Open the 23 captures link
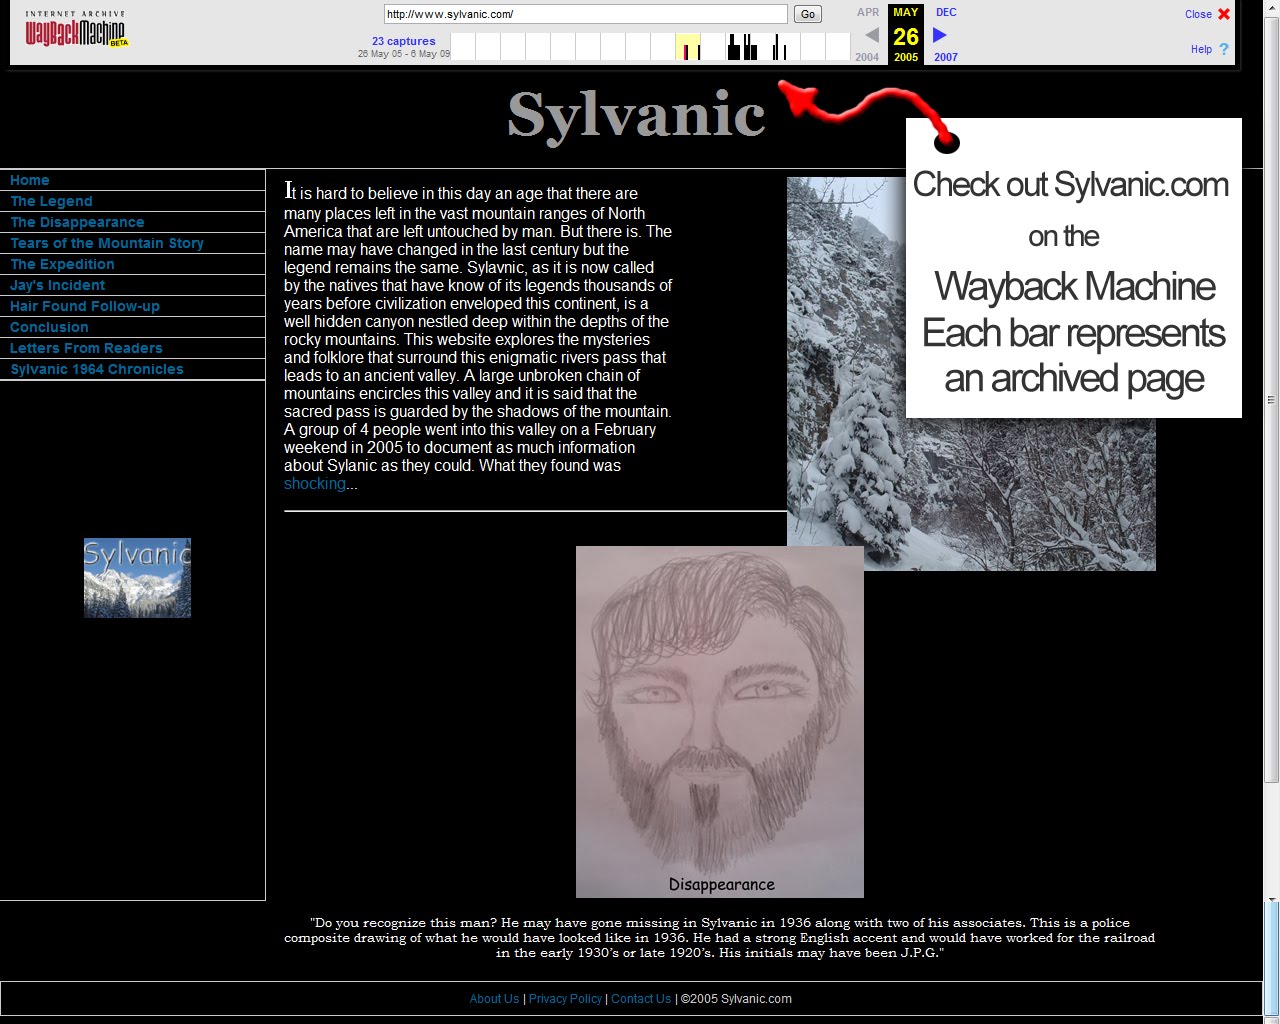Viewport: 1280px width, 1024px height. pyautogui.click(x=403, y=41)
